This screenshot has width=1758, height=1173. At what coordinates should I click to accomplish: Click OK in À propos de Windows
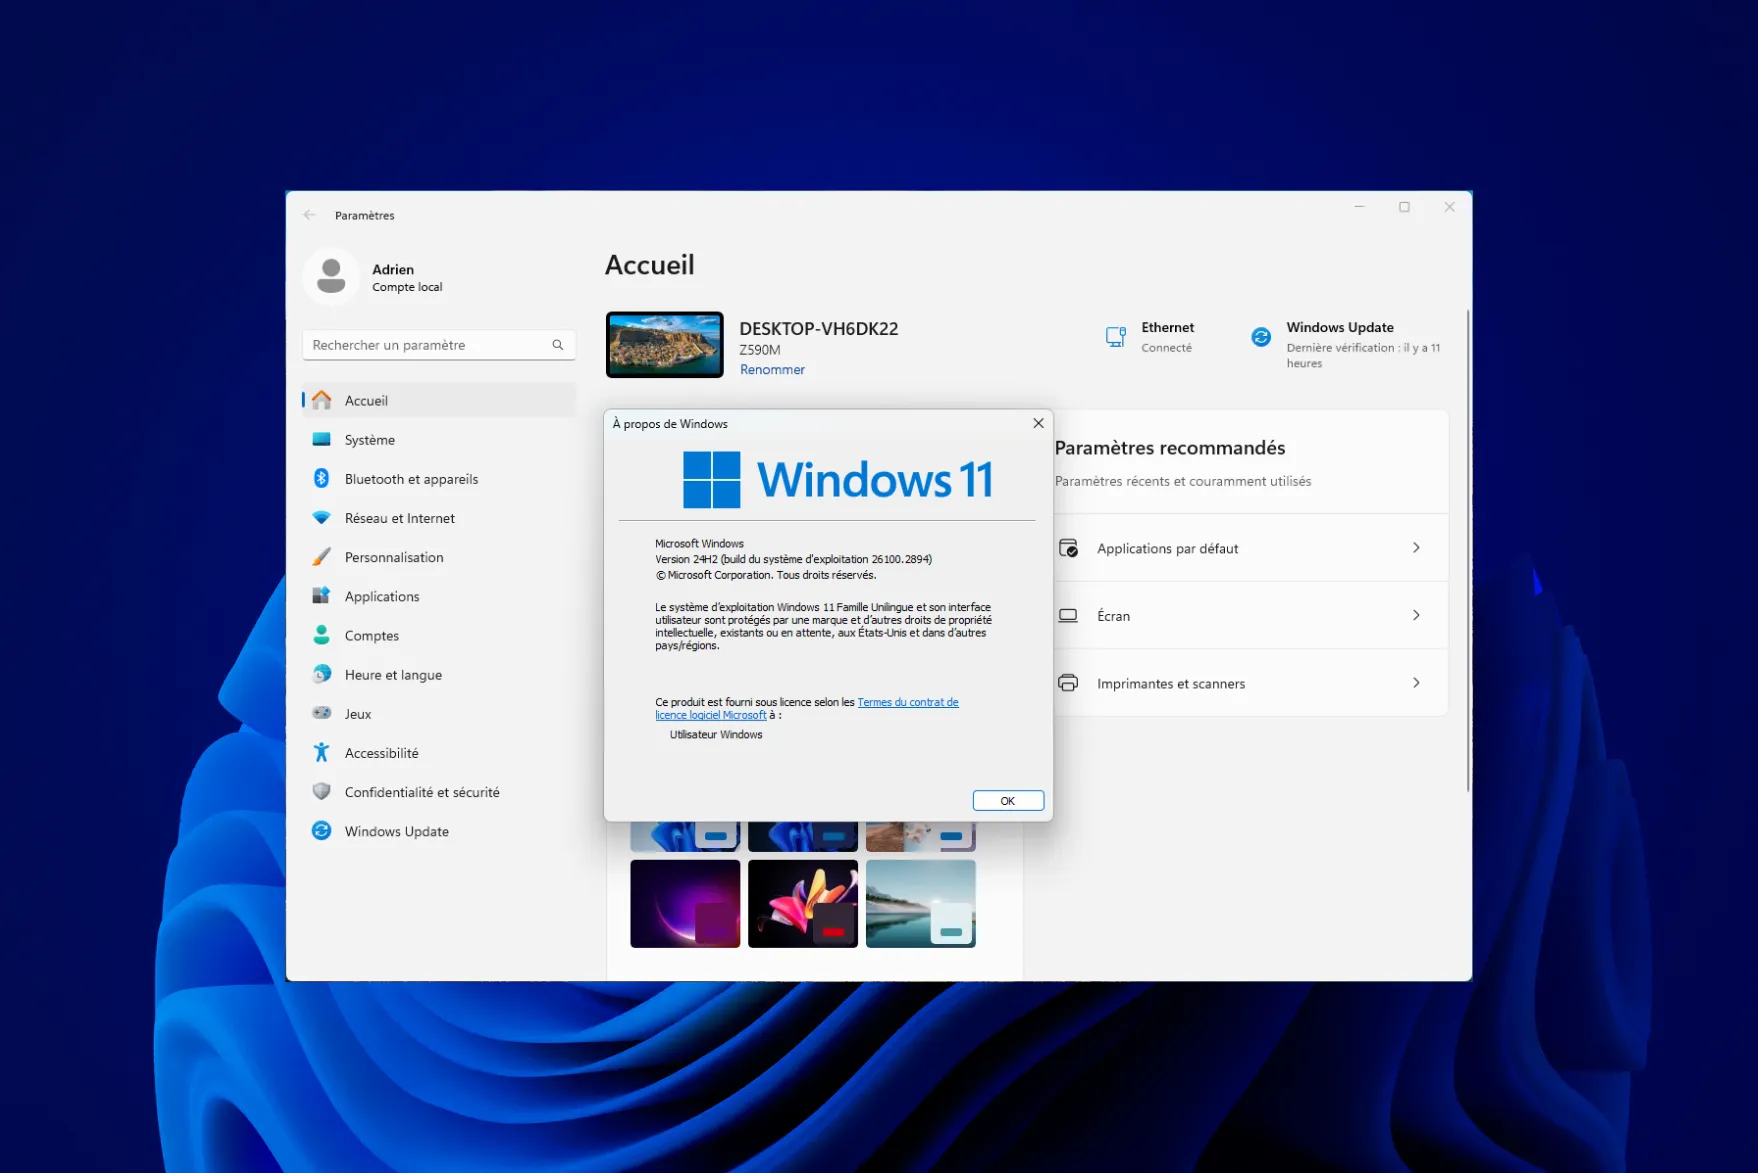[1008, 800]
